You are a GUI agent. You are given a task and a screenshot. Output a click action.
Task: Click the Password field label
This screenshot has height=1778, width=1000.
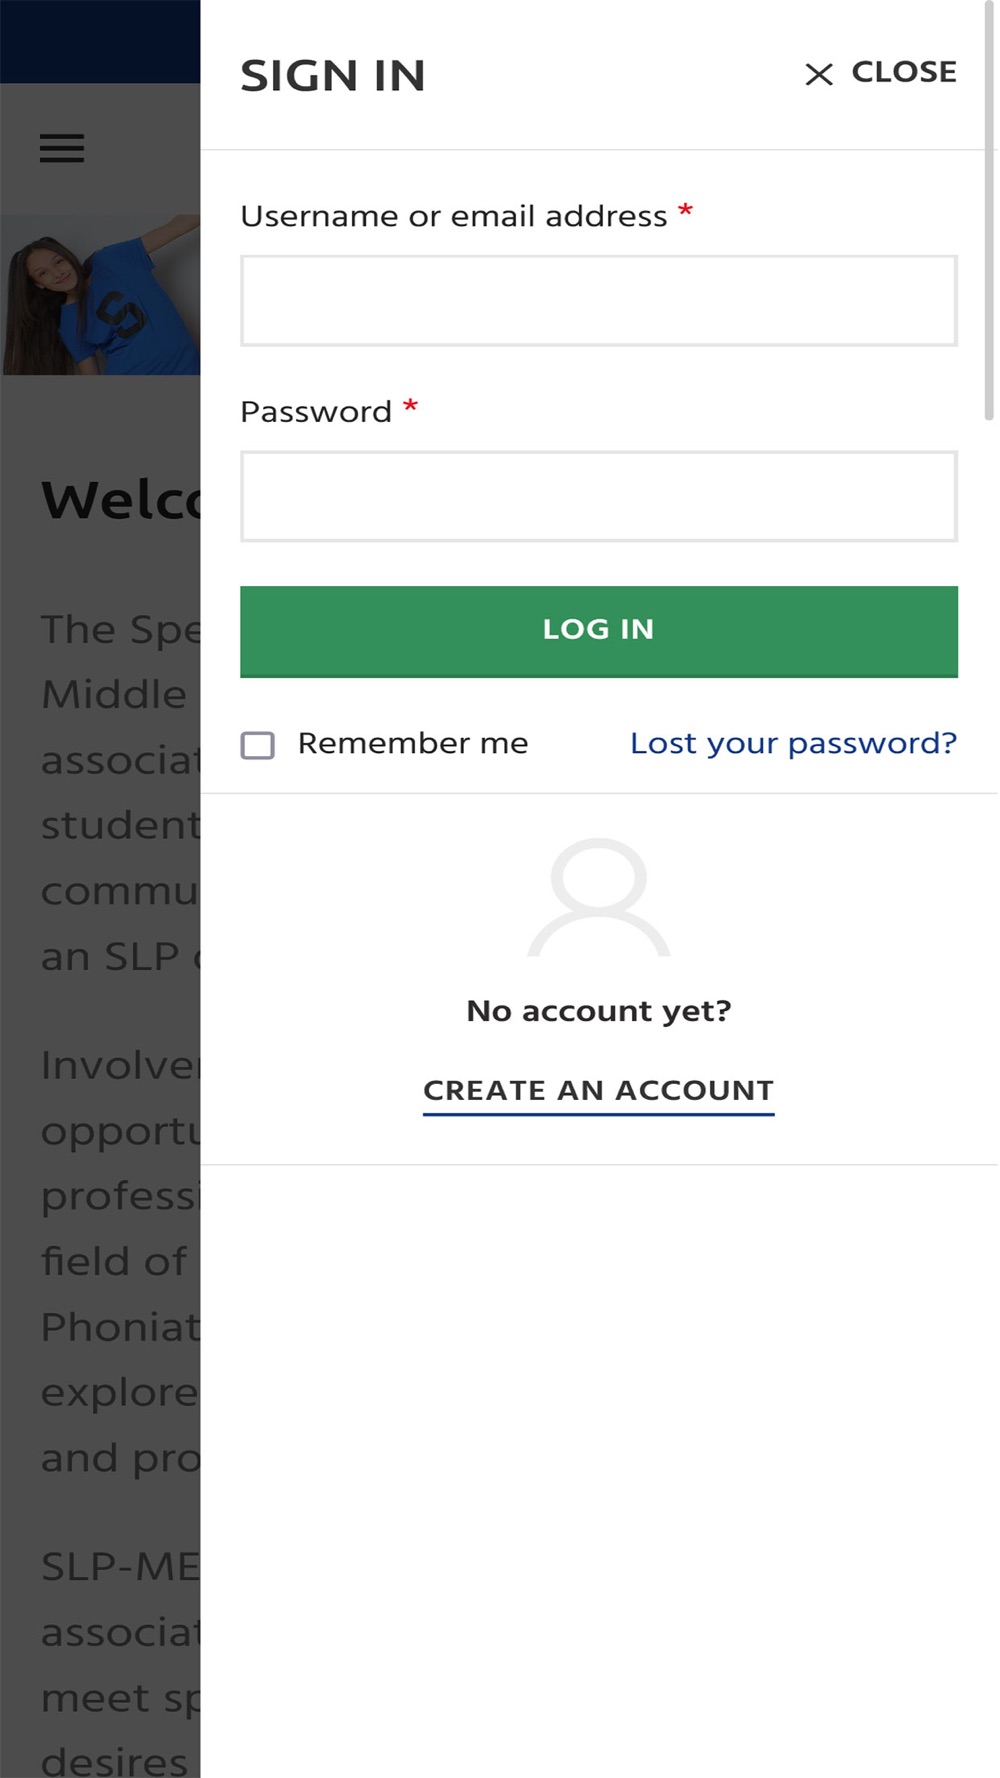pyautogui.click(x=316, y=412)
